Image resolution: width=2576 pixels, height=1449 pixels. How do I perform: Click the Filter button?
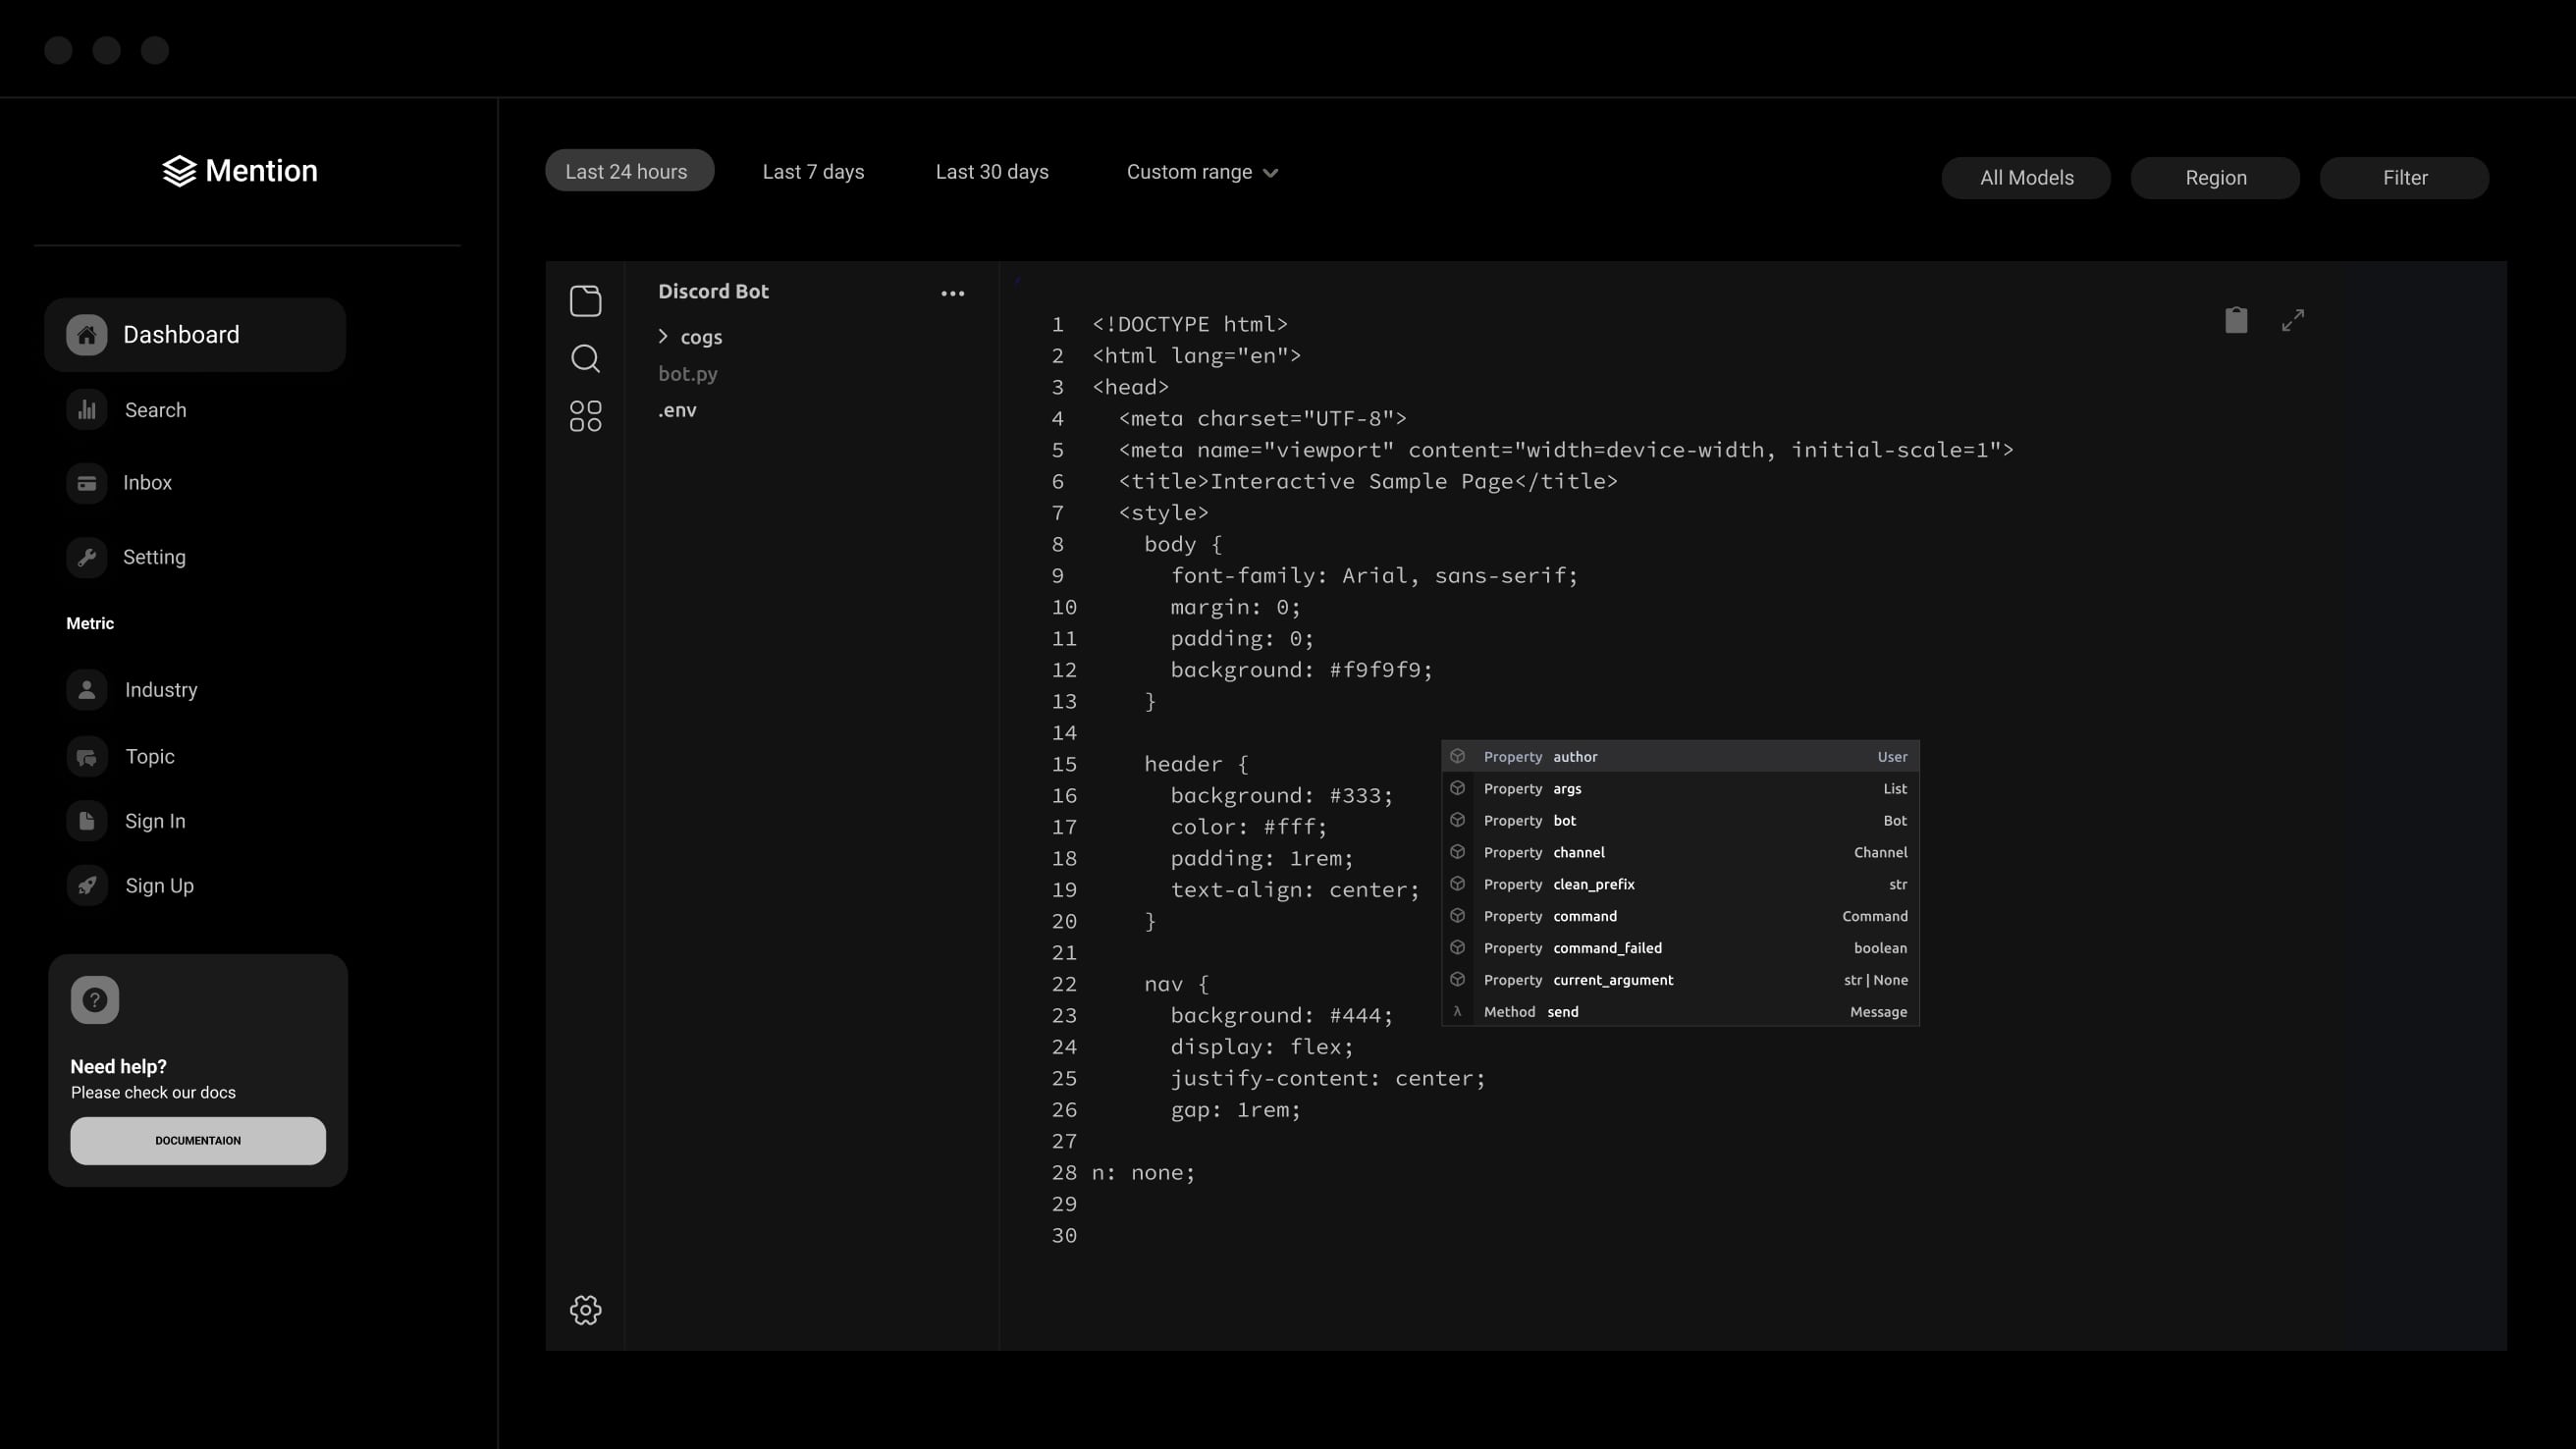click(2404, 178)
